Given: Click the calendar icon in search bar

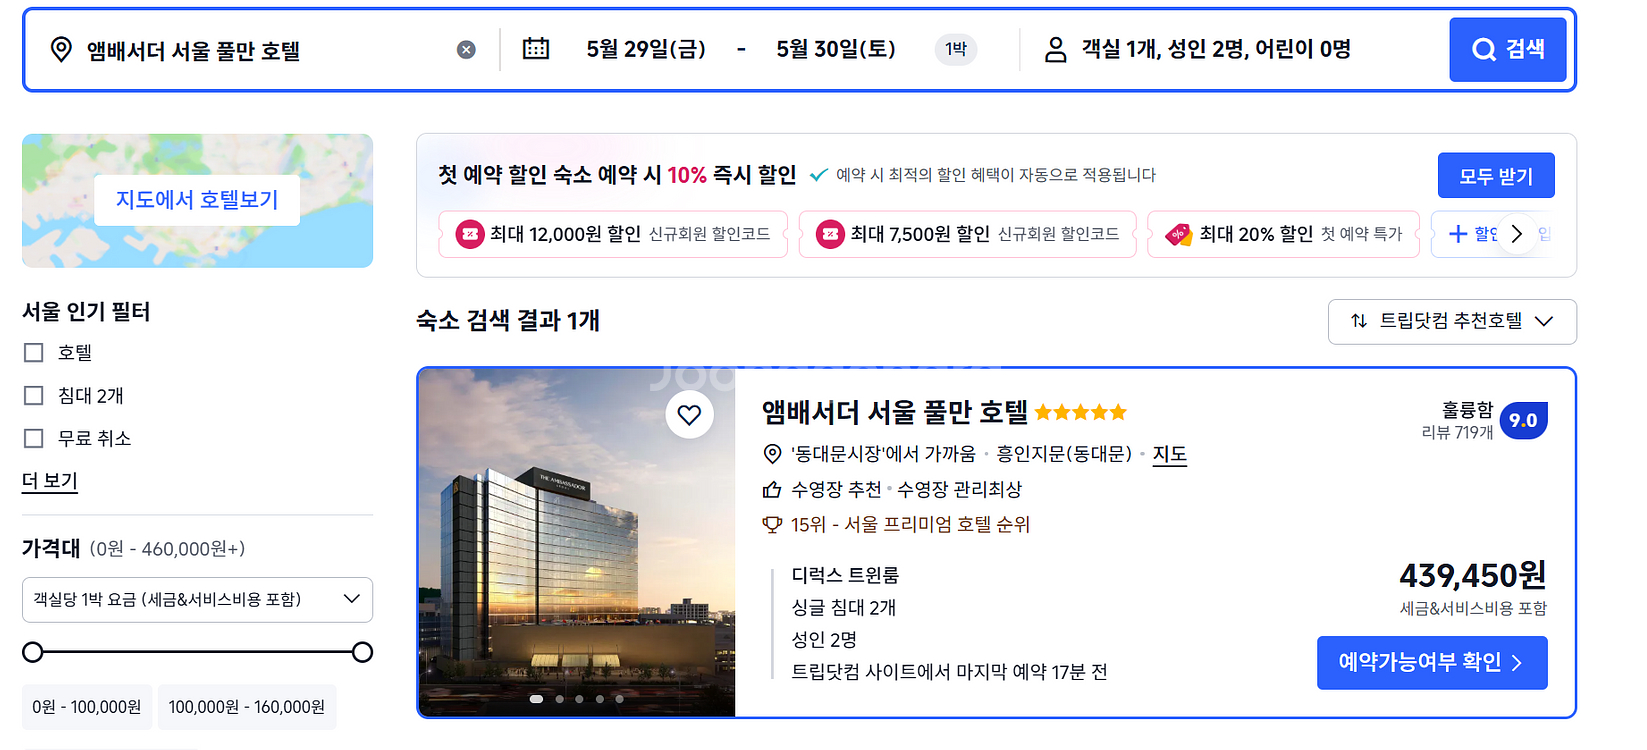Looking at the screenshot, I should tap(536, 48).
